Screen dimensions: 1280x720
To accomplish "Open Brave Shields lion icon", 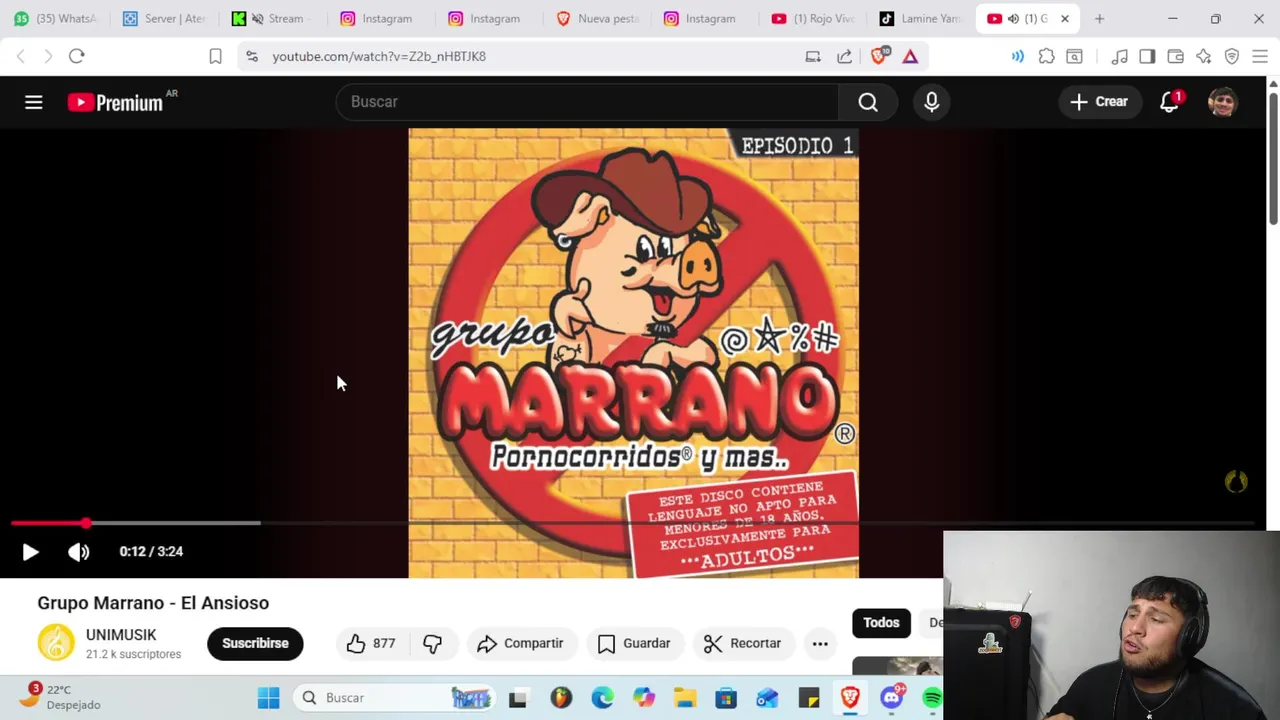I will [x=879, y=56].
